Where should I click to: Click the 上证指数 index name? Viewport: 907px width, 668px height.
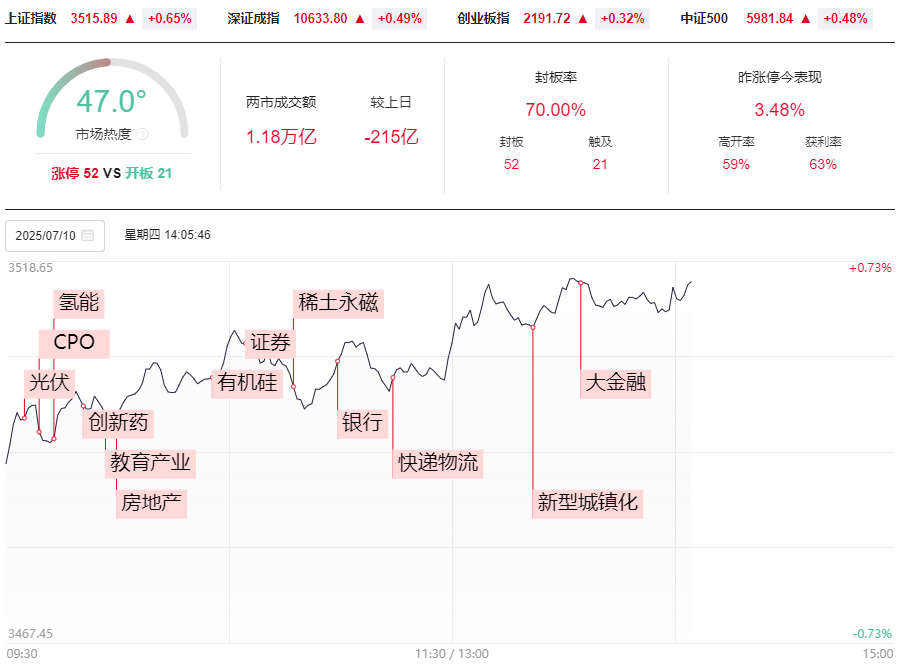[x=31, y=19]
